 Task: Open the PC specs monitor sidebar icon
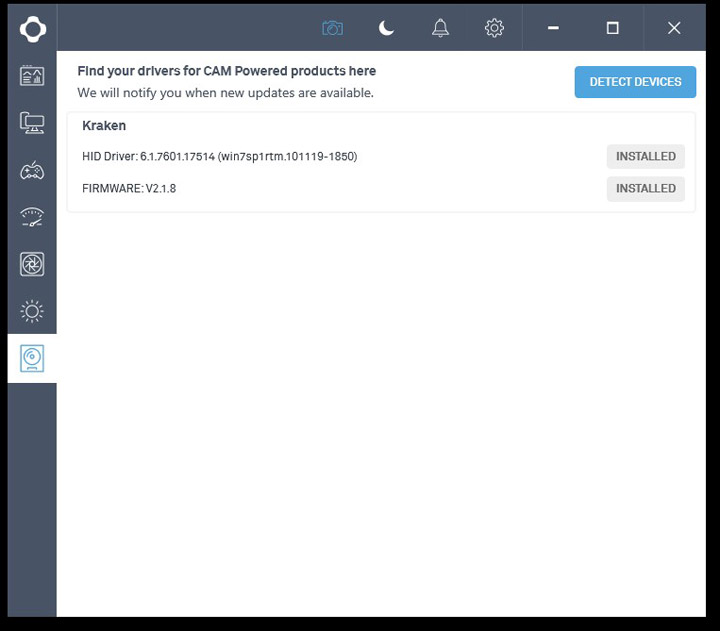click(32, 123)
